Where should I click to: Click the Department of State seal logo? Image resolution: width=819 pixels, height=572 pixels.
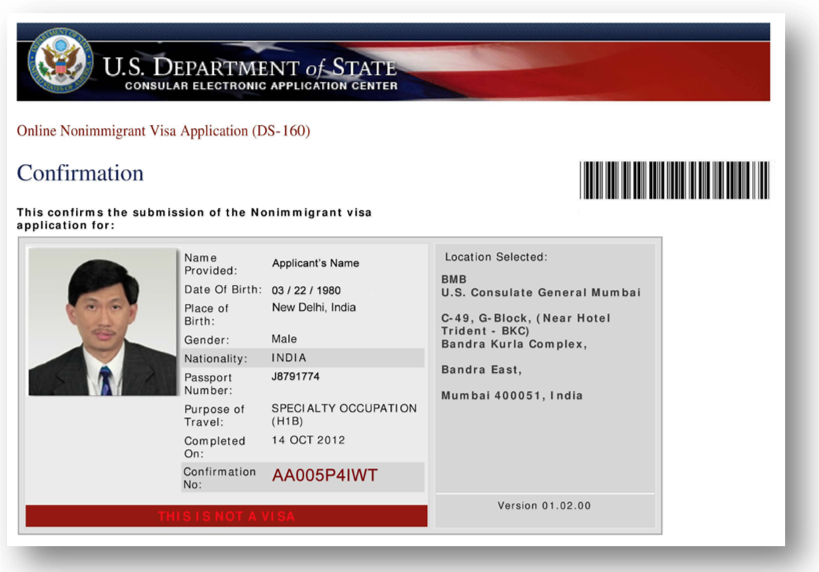[x=61, y=60]
